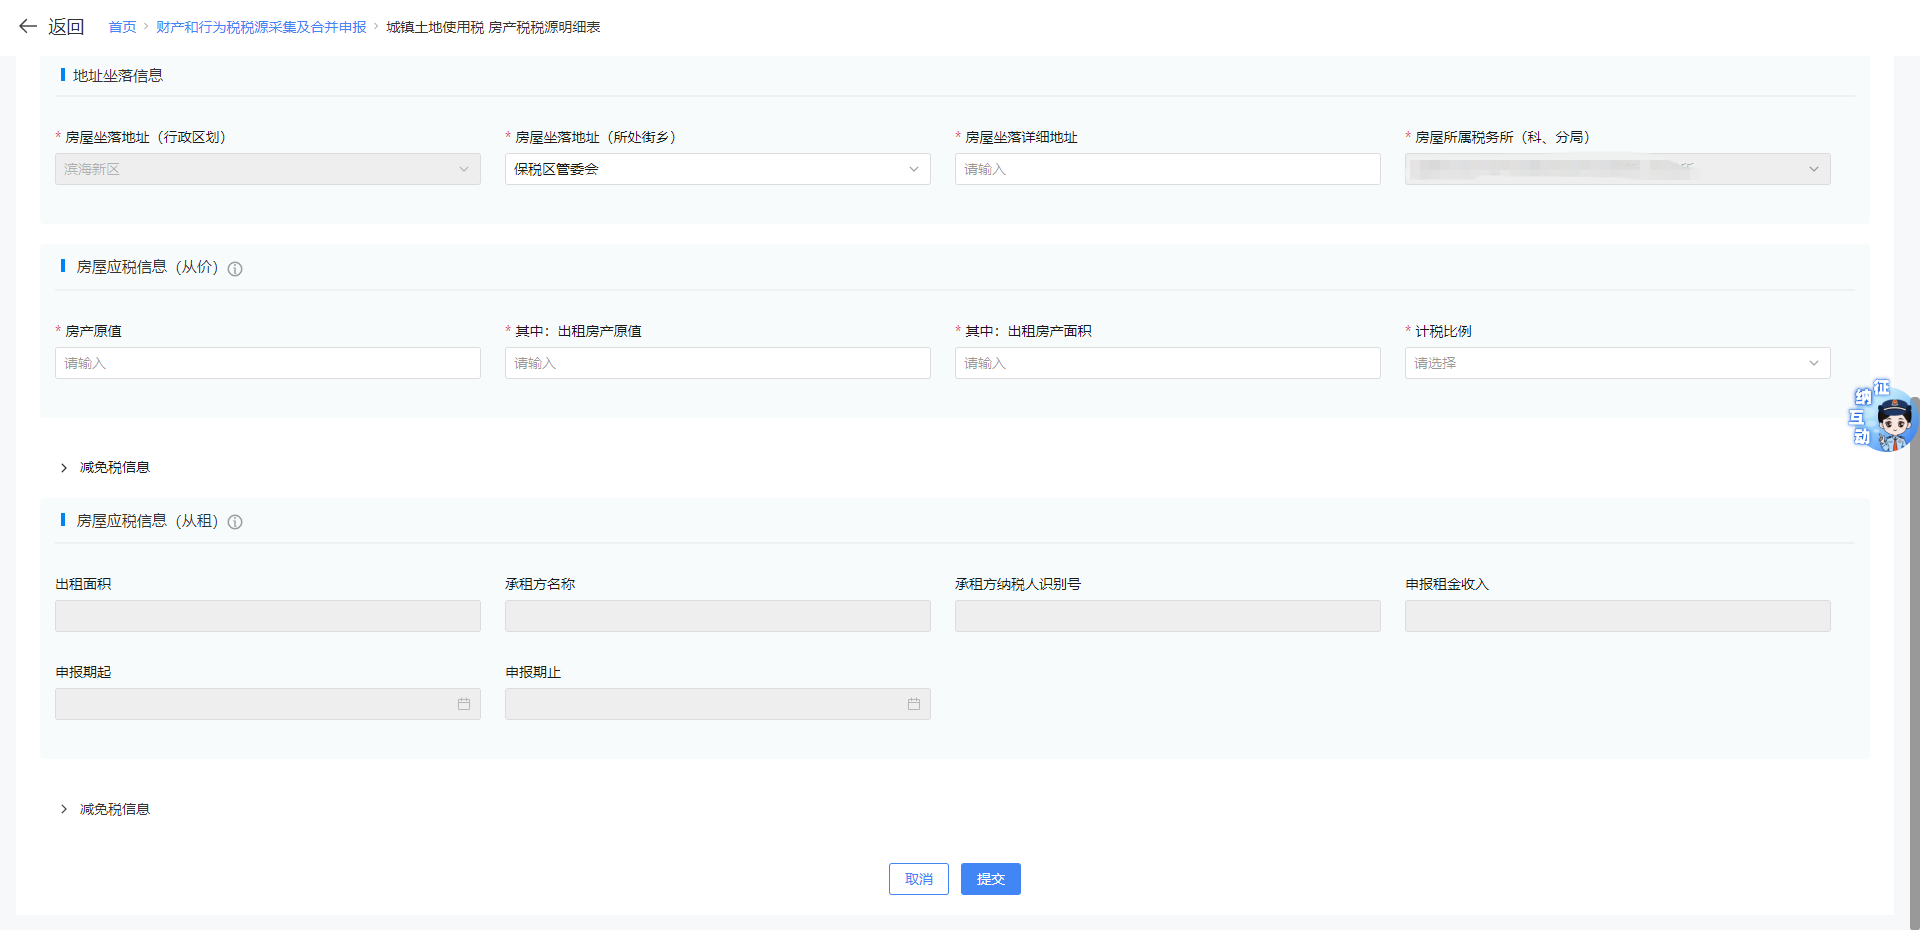Click the vertical page scrollbar
Image resolution: width=1920 pixels, height=930 pixels.
click(x=1914, y=650)
